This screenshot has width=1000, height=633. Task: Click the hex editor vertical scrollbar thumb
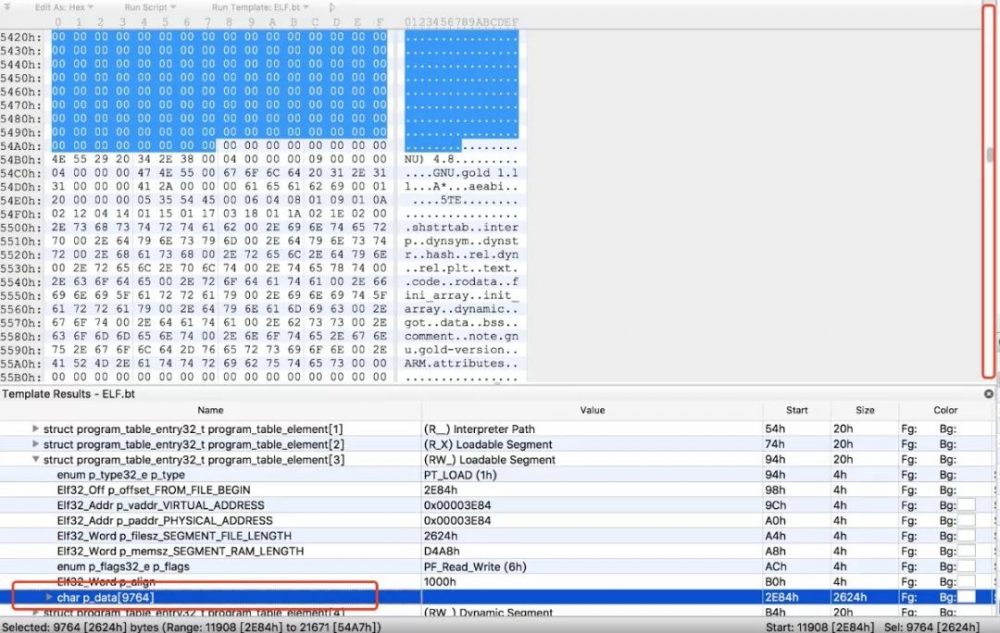[989, 155]
